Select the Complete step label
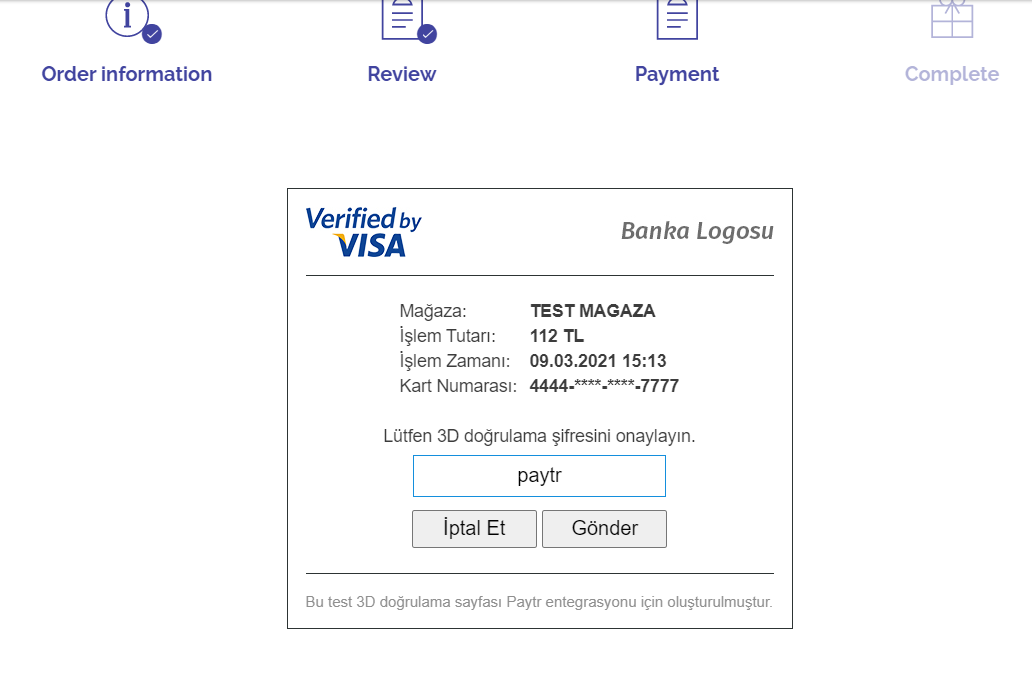The width and height of the screenshot is (1032, 681). (x=952, y=74)
